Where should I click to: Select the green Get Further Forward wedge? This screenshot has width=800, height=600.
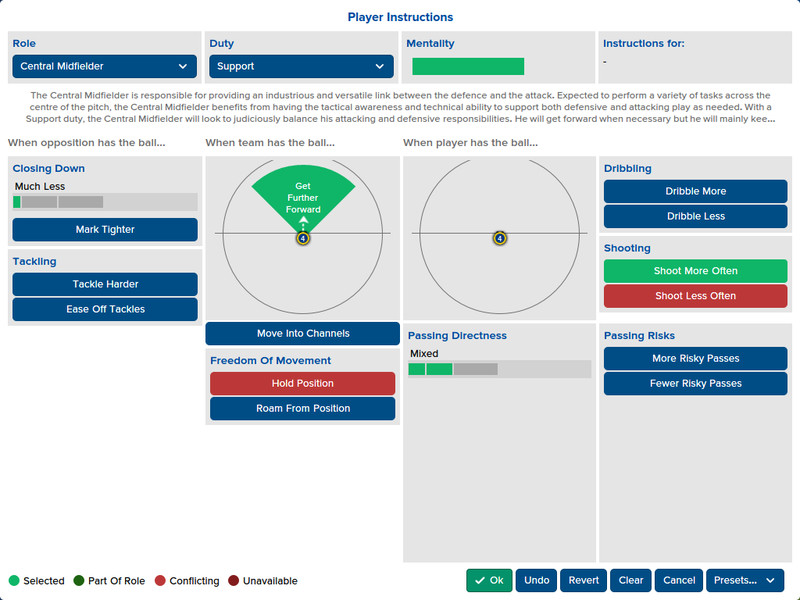click(x=303, y=198)
